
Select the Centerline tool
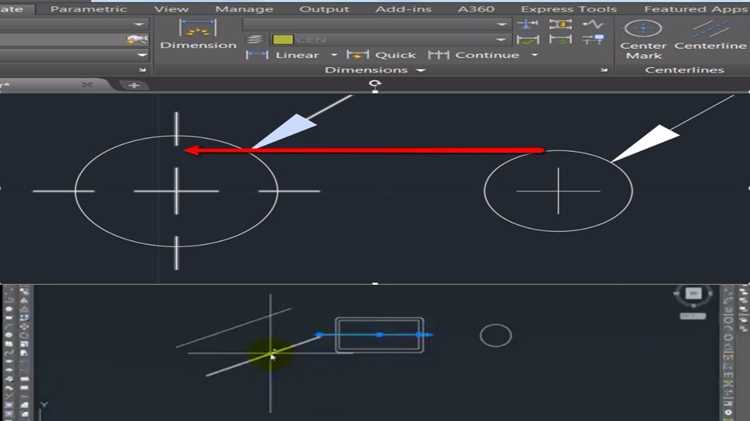coord(710,34)
